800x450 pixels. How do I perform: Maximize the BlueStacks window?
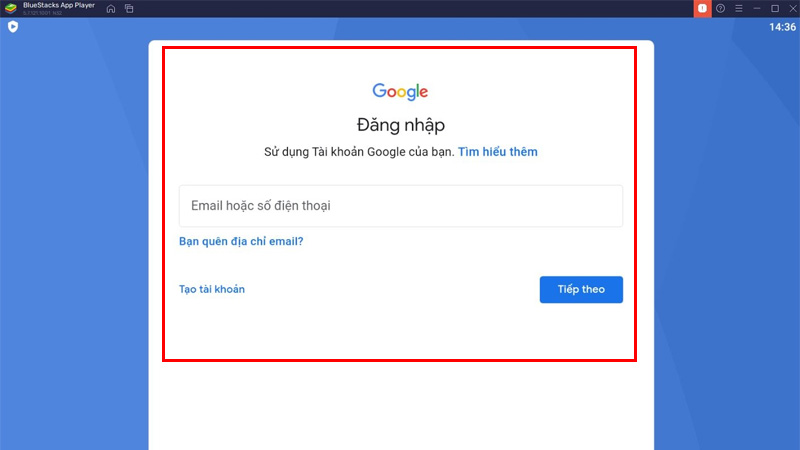coord(775,9)
